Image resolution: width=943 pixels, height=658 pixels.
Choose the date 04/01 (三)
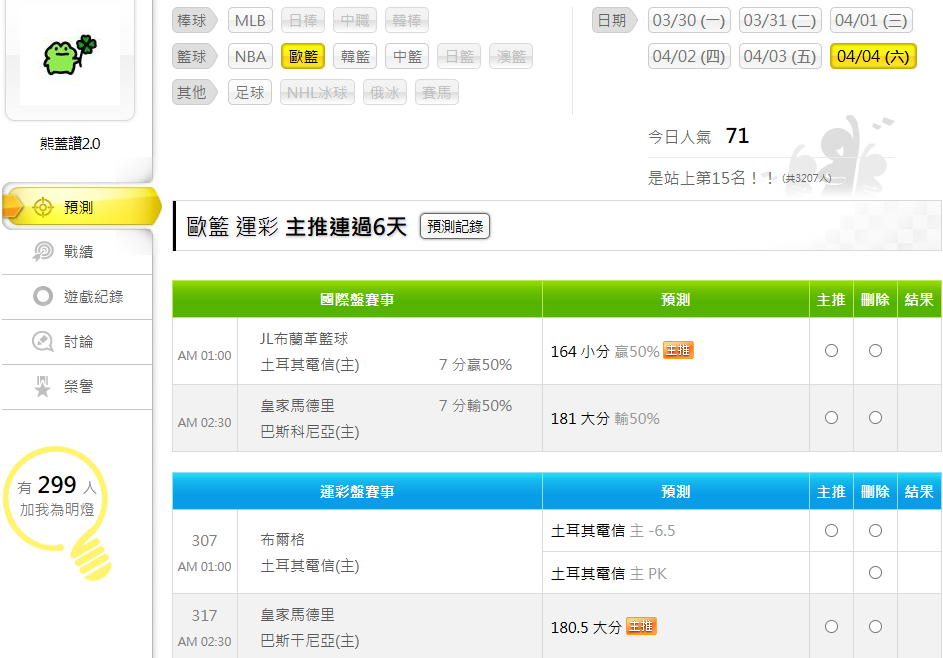[x=871, y=20]
